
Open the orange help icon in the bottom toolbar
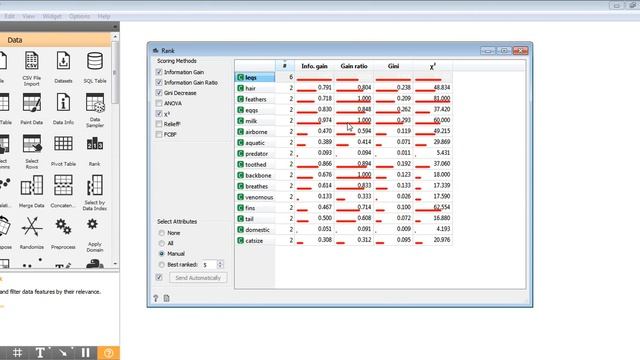(108, 353)
